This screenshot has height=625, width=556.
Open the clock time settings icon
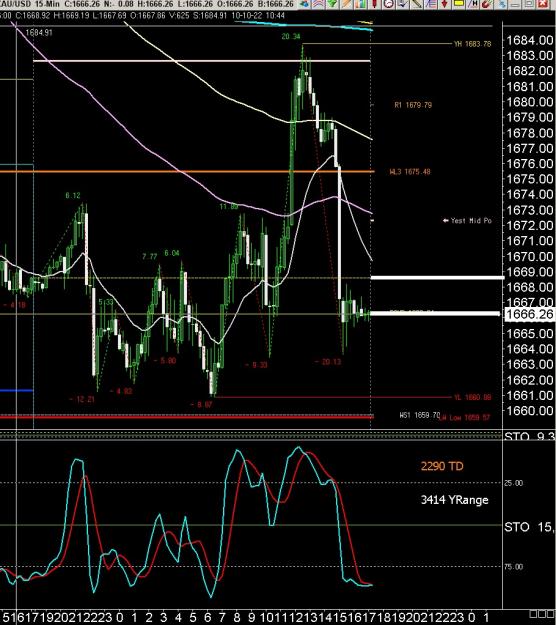(389, 4)
